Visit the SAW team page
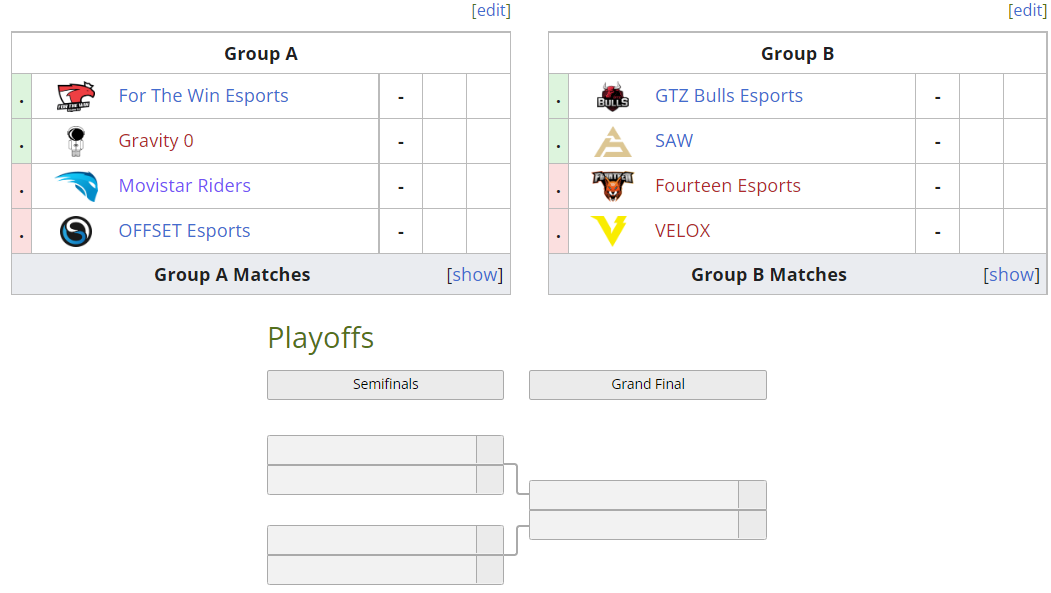 coord(673,140)
